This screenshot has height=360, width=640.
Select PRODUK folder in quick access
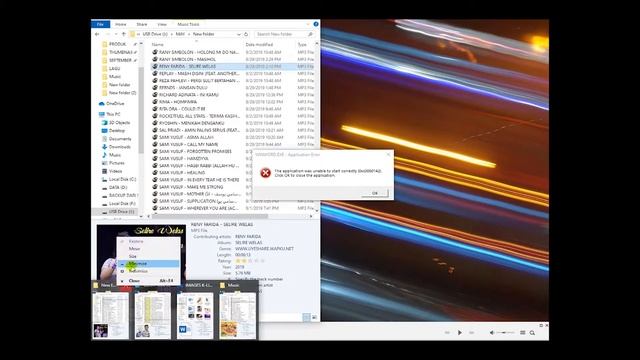point(118,44)
